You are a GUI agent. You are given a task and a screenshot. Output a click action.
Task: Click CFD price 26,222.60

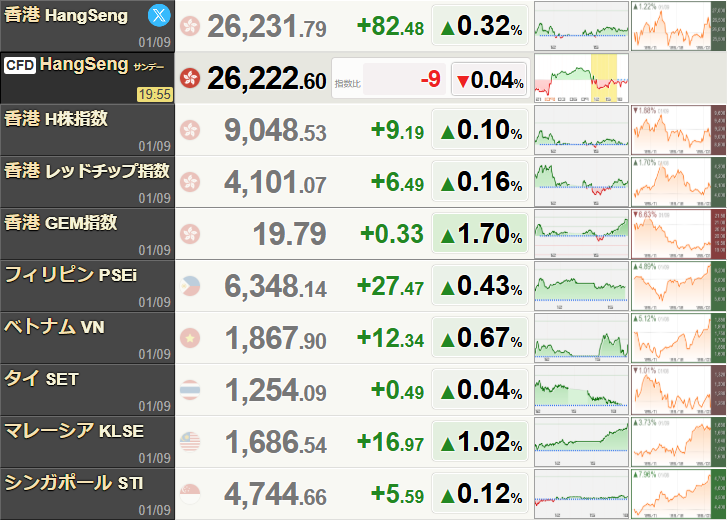coord(267,79)
